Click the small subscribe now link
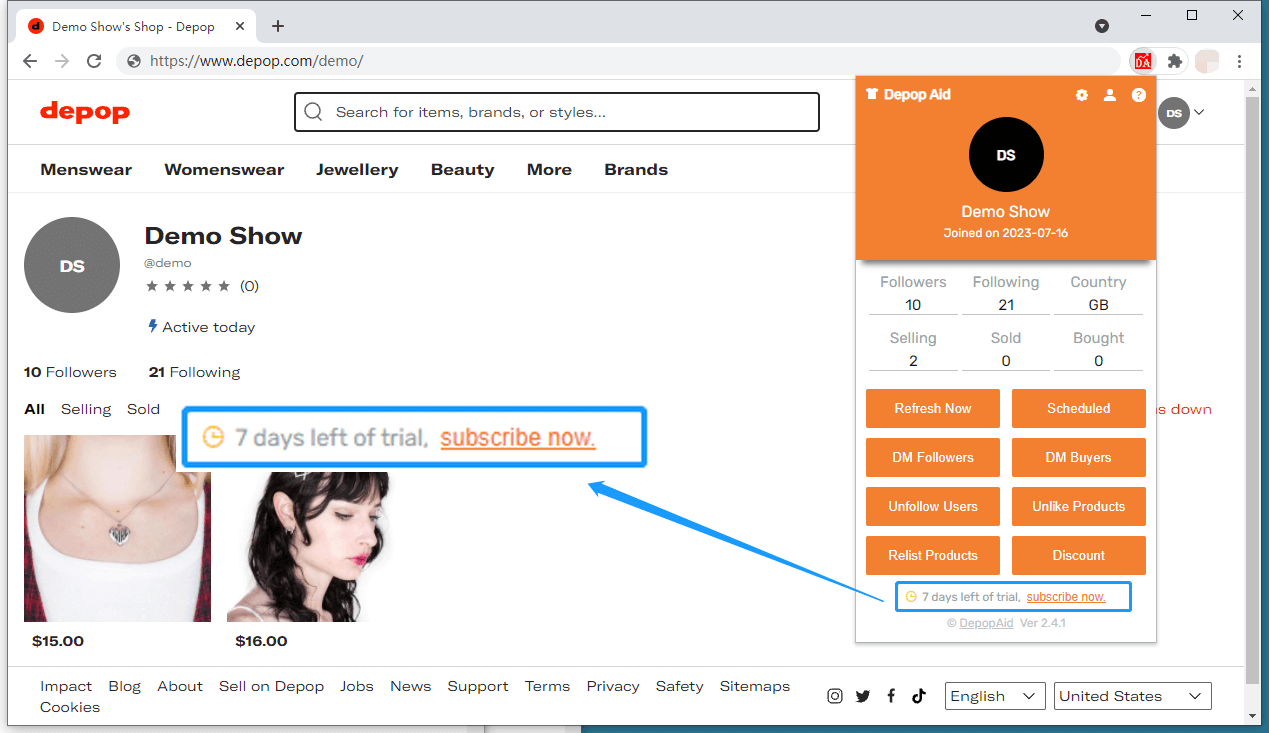 1066,597
